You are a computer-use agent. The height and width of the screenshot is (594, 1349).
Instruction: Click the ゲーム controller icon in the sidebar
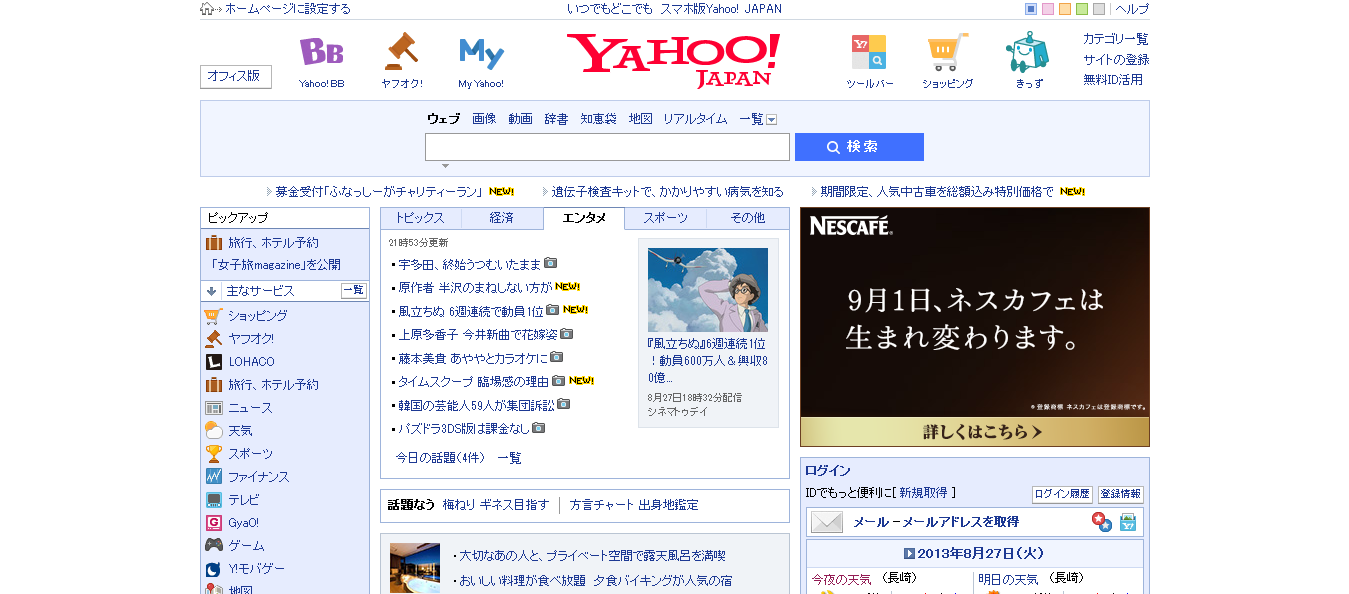pos(213,546)
